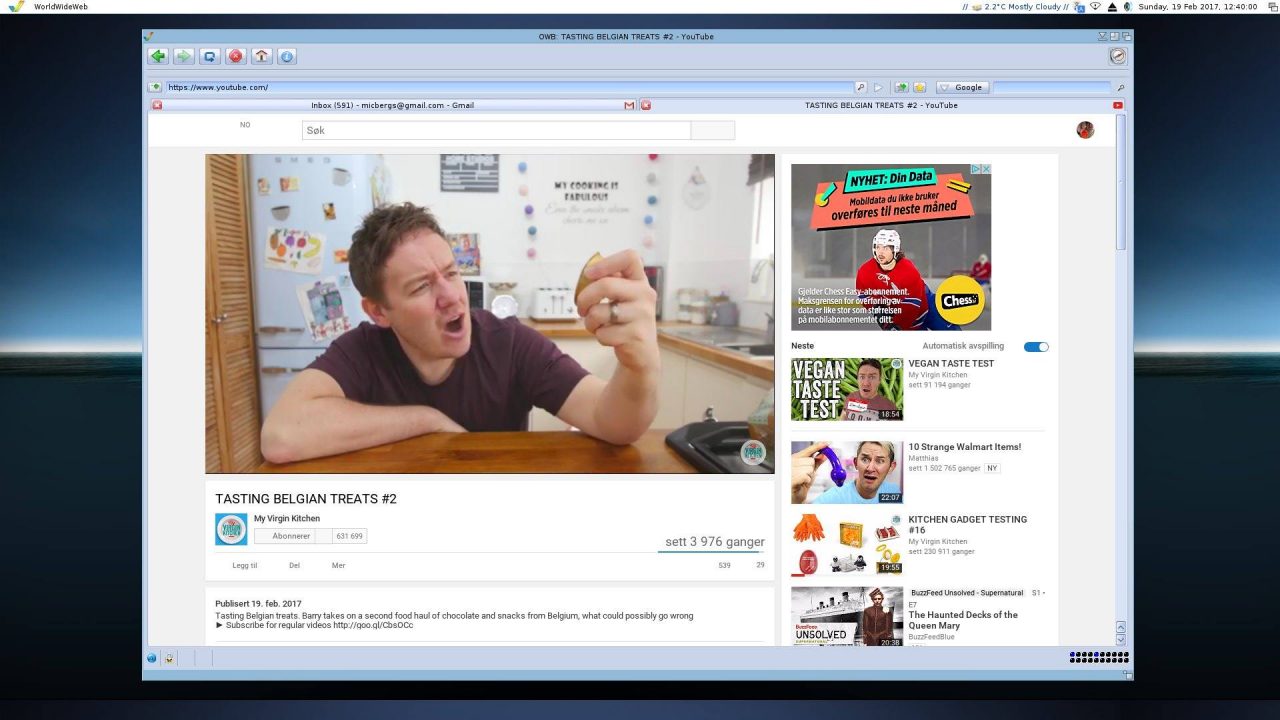1280x720 pixels.
Task: Close the Gmail inbox tab
Action: pos(157,105)
